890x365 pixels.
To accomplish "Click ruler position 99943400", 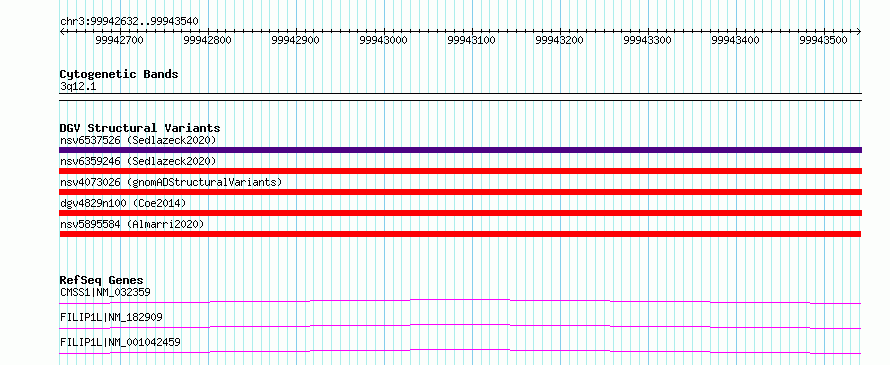I will [x=736, y=40].
